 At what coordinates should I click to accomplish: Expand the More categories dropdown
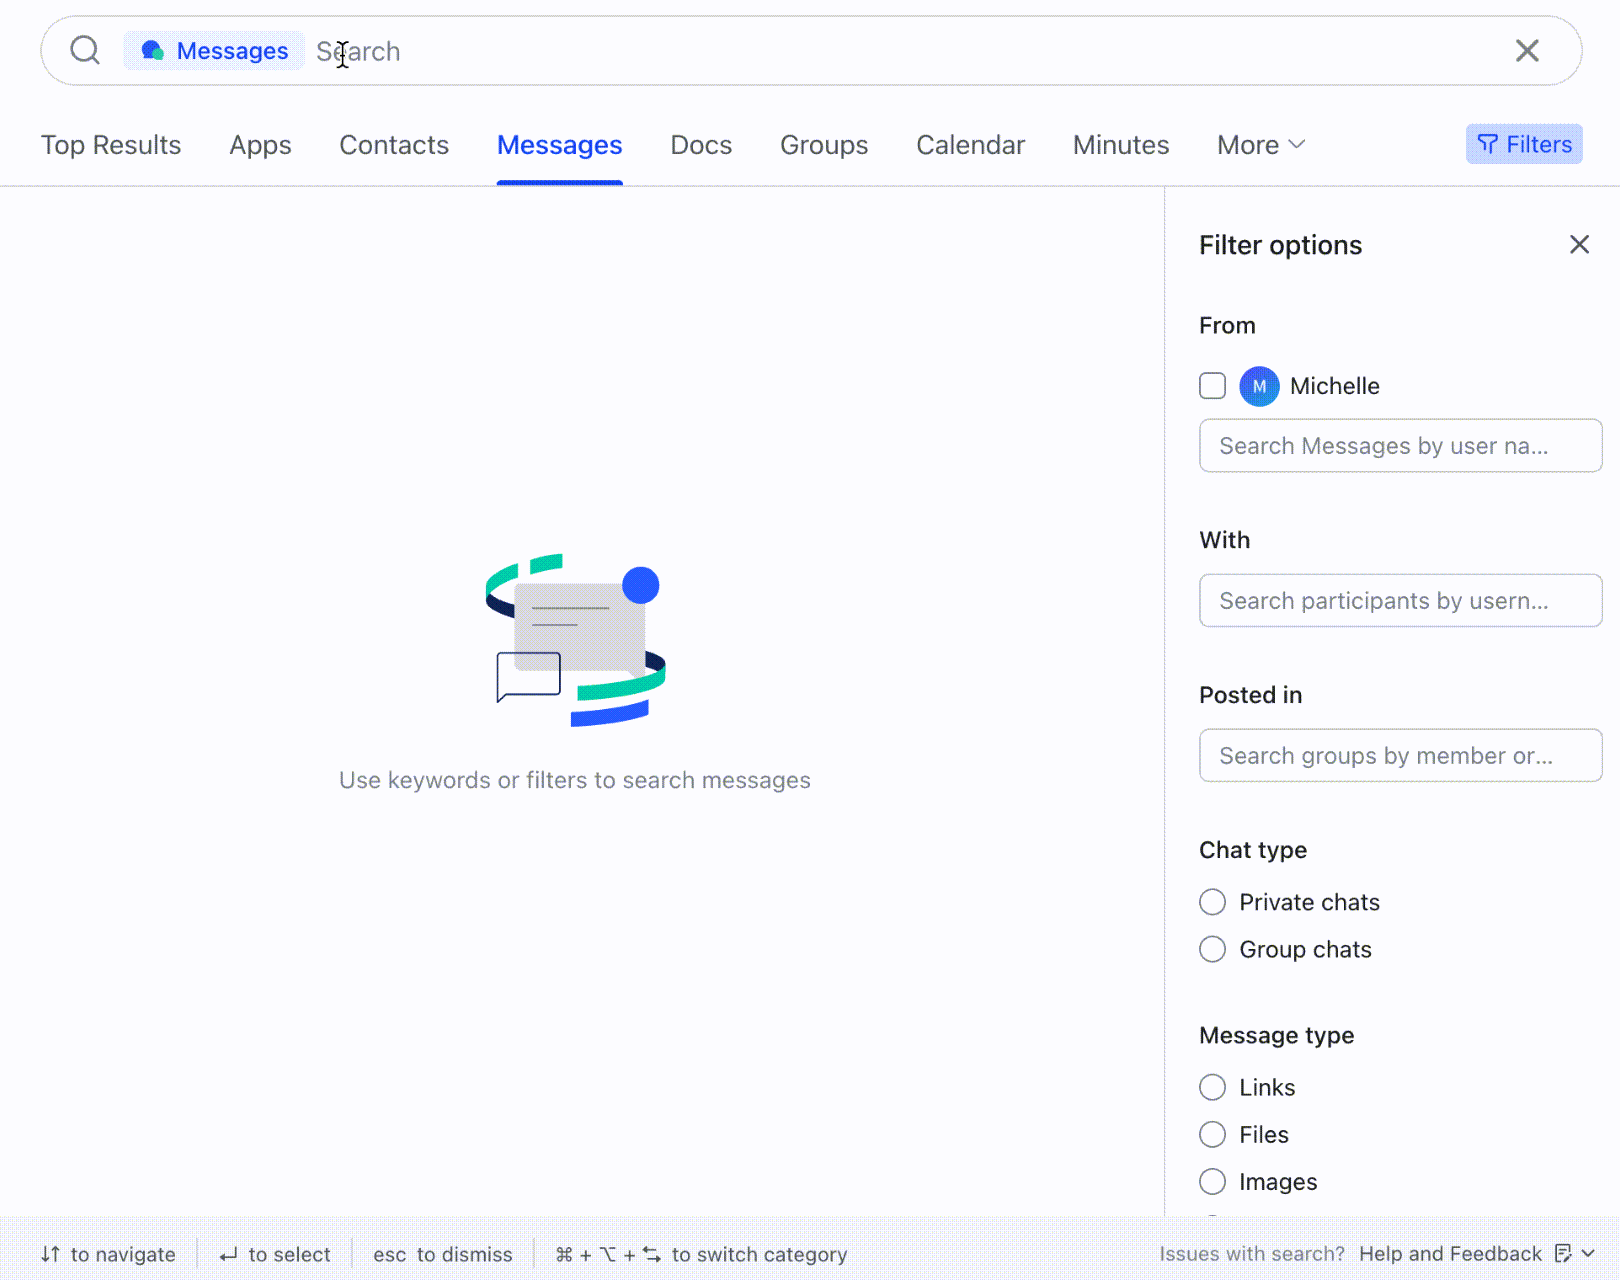tap(1260, 145)
